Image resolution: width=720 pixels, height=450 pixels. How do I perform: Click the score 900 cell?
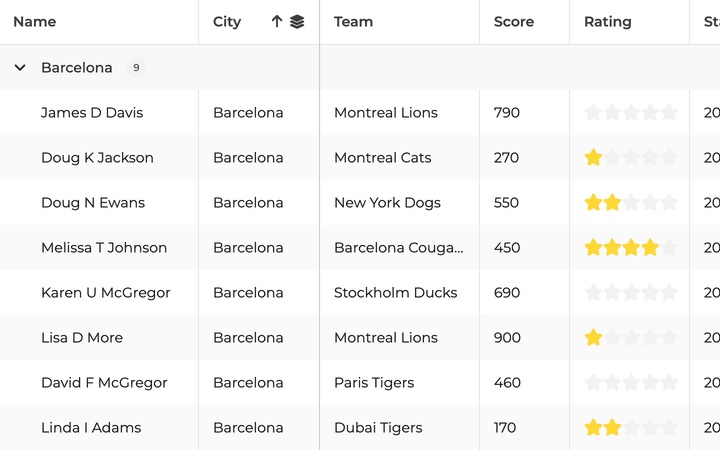(507, 338)
